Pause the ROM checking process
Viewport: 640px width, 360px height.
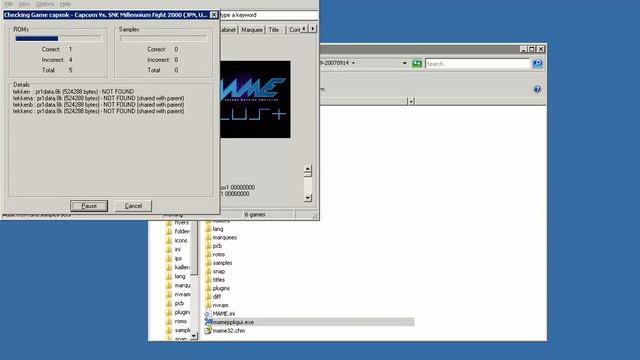tap(89, 206)
